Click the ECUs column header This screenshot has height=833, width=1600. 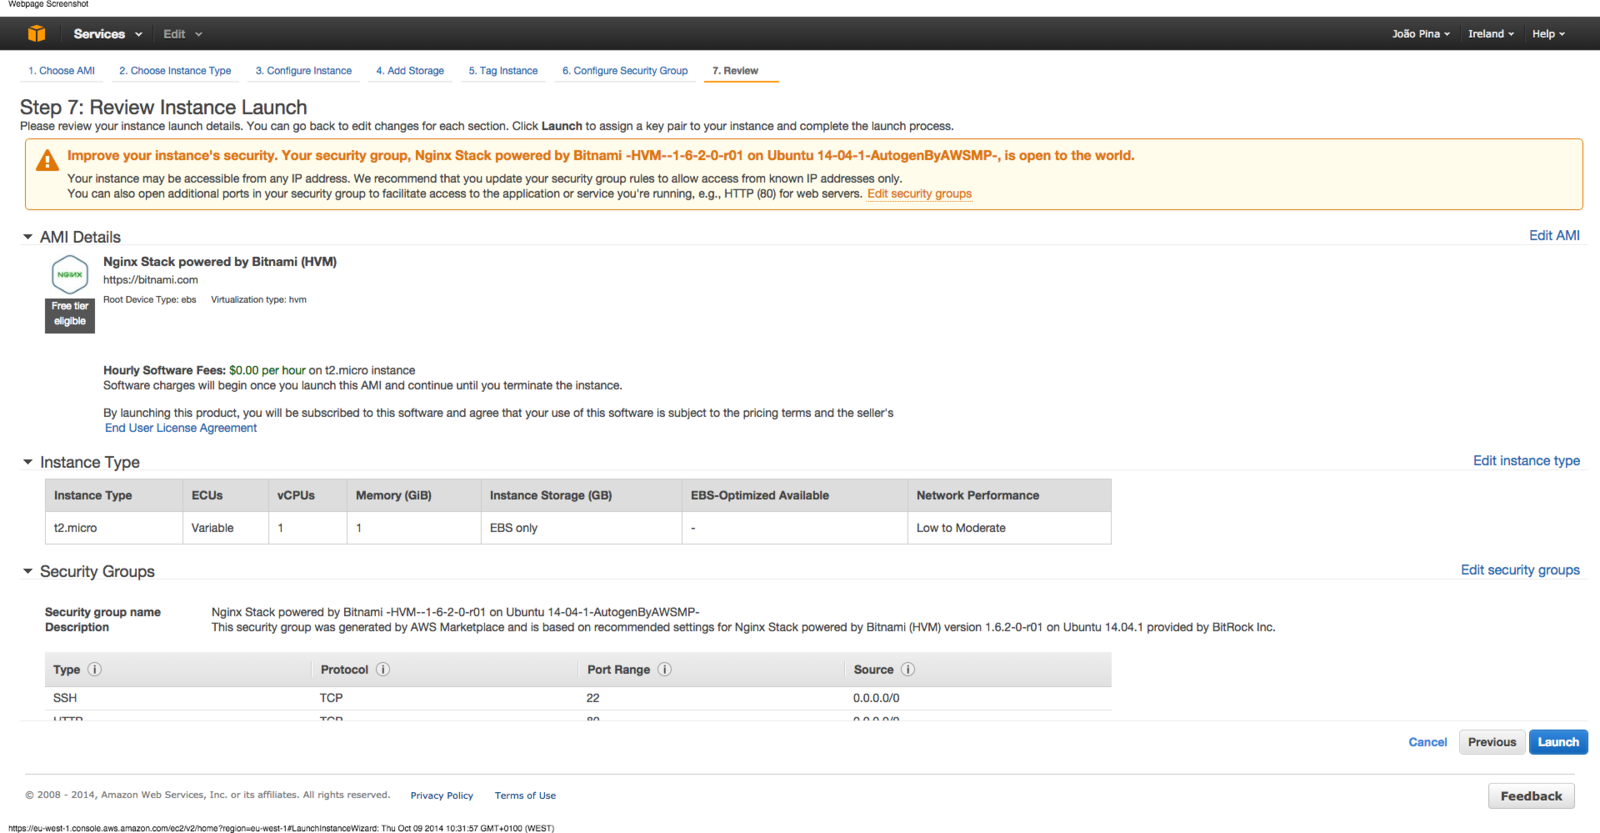(x=226, y=495)
